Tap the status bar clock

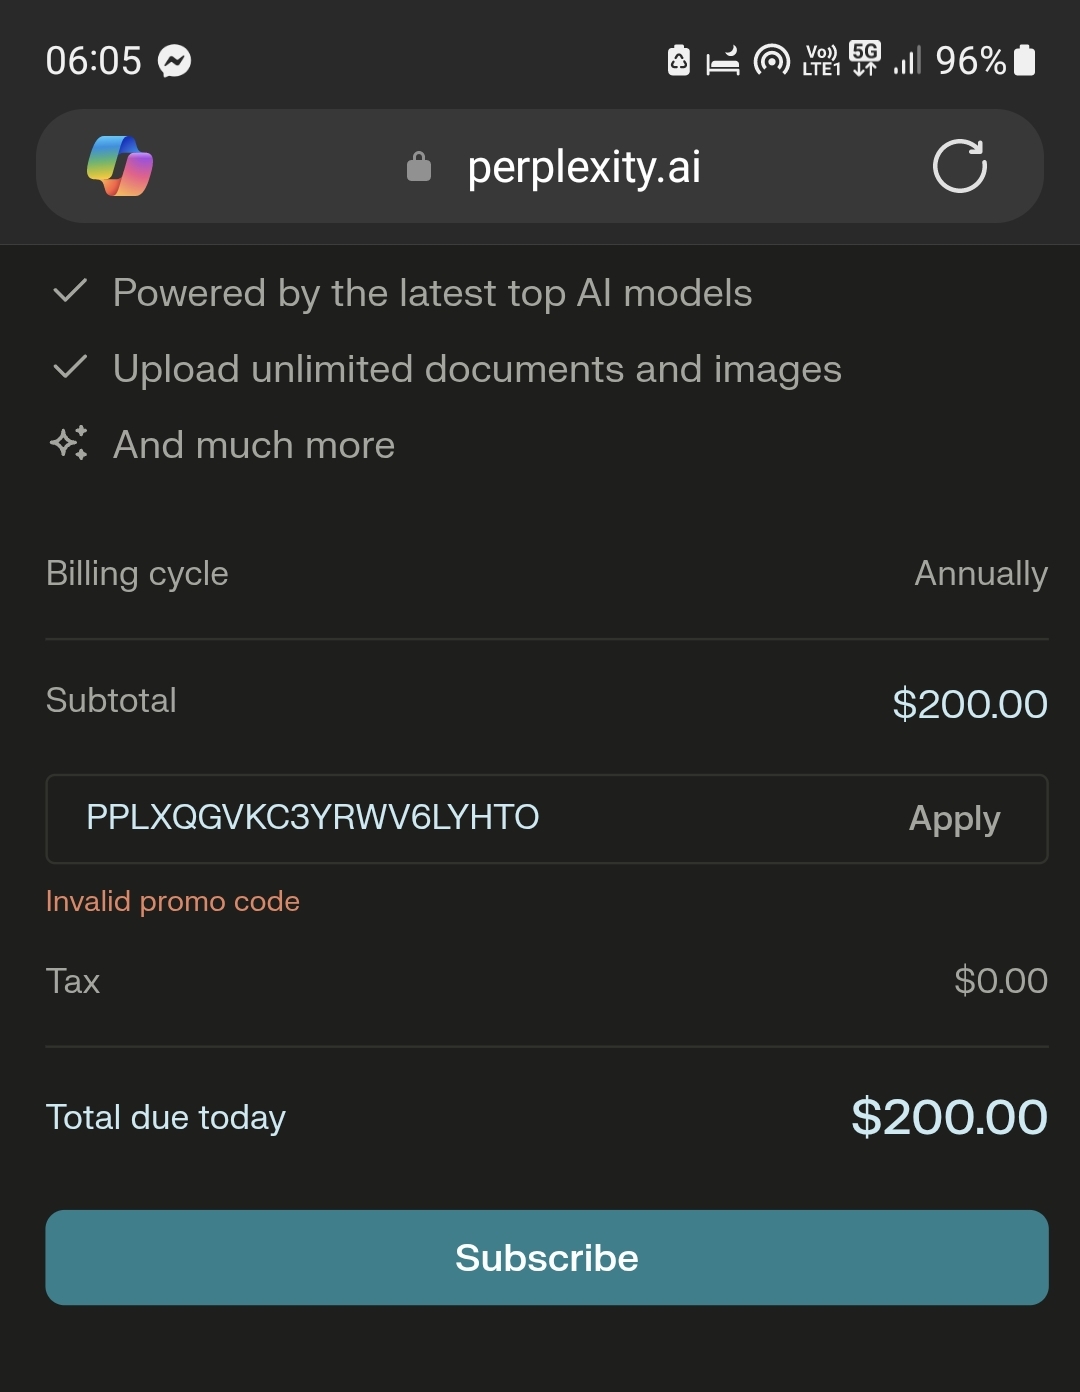tap(94, 61)
